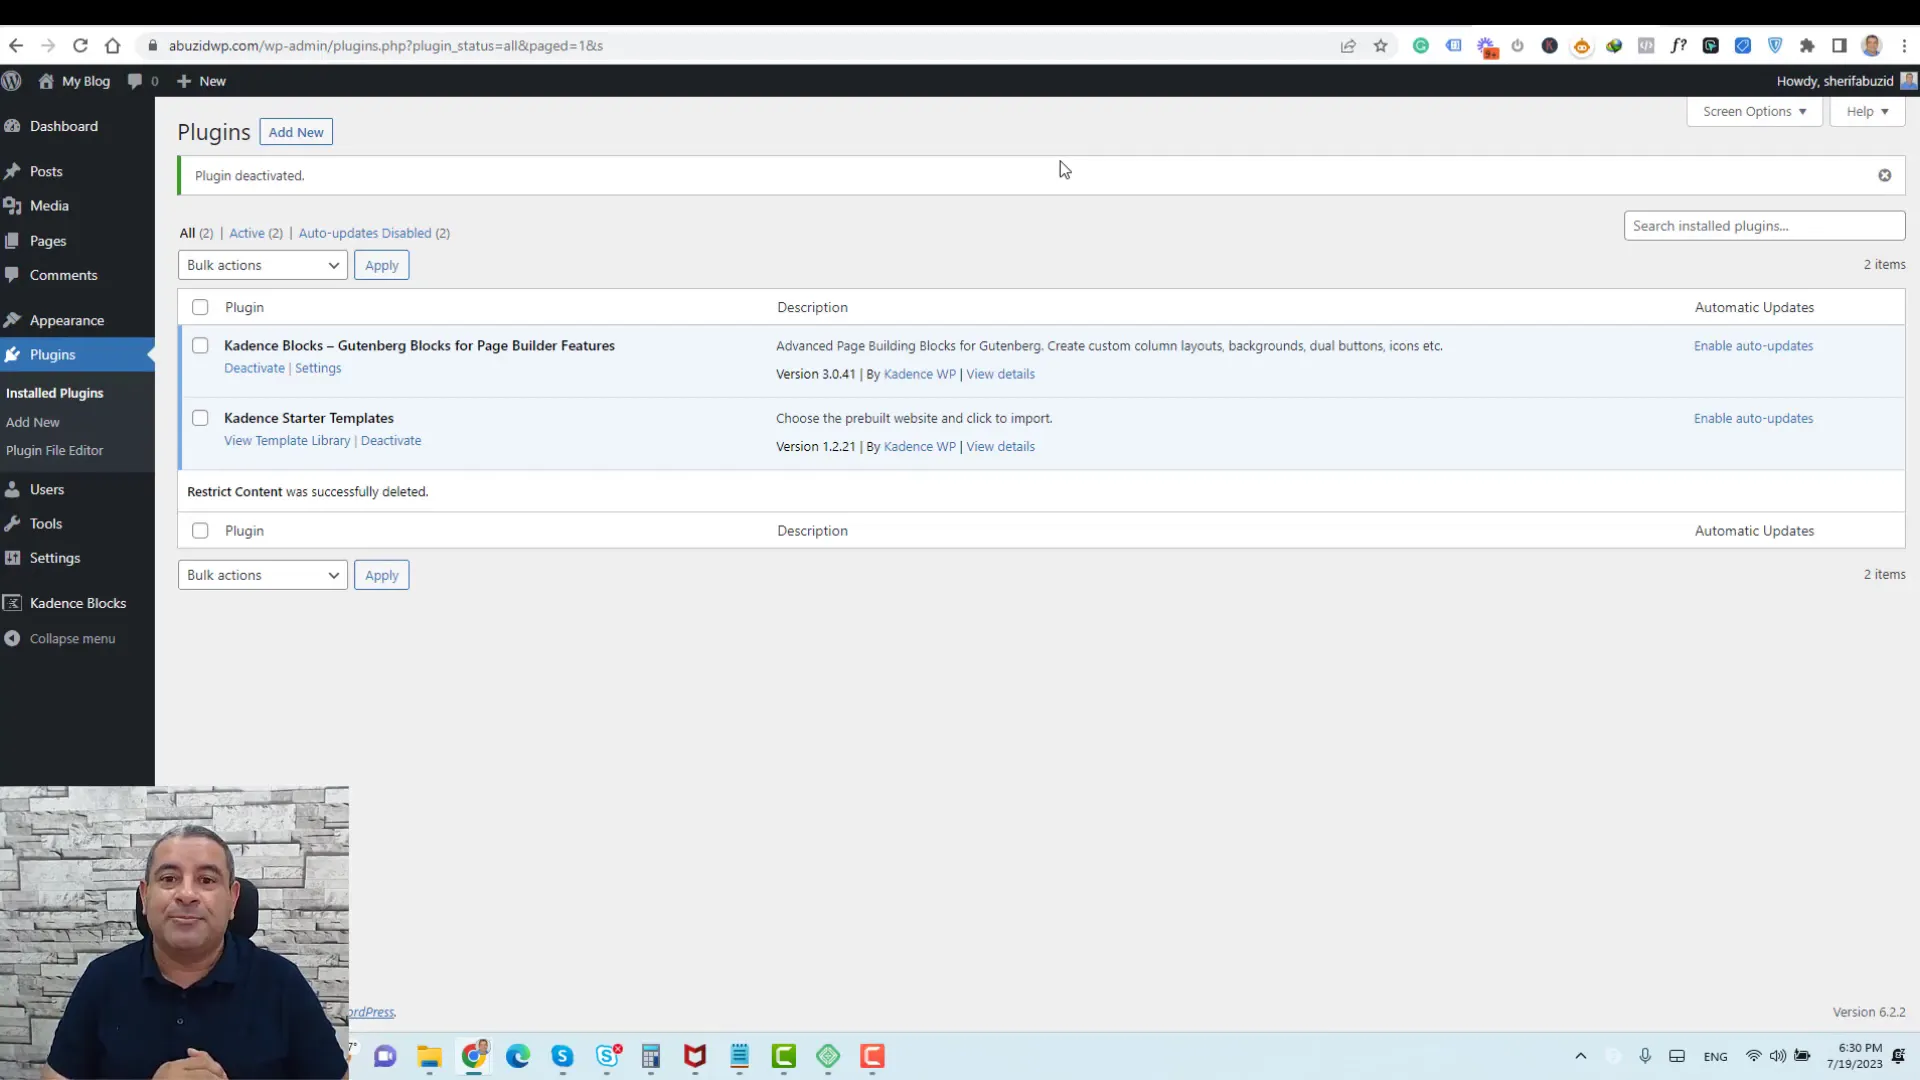Reload the page in browser
This screenshot has height=1080, width=1920.
[80, 46]
